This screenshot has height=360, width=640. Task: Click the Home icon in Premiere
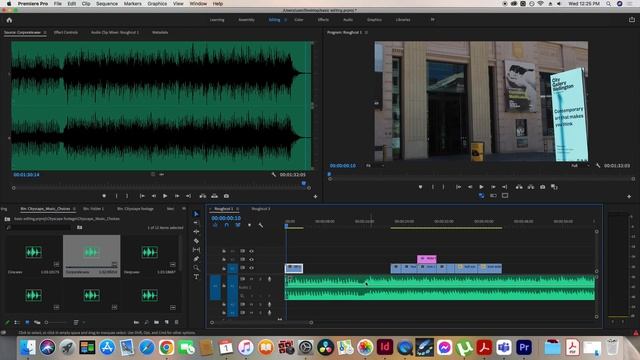[9, 20]
